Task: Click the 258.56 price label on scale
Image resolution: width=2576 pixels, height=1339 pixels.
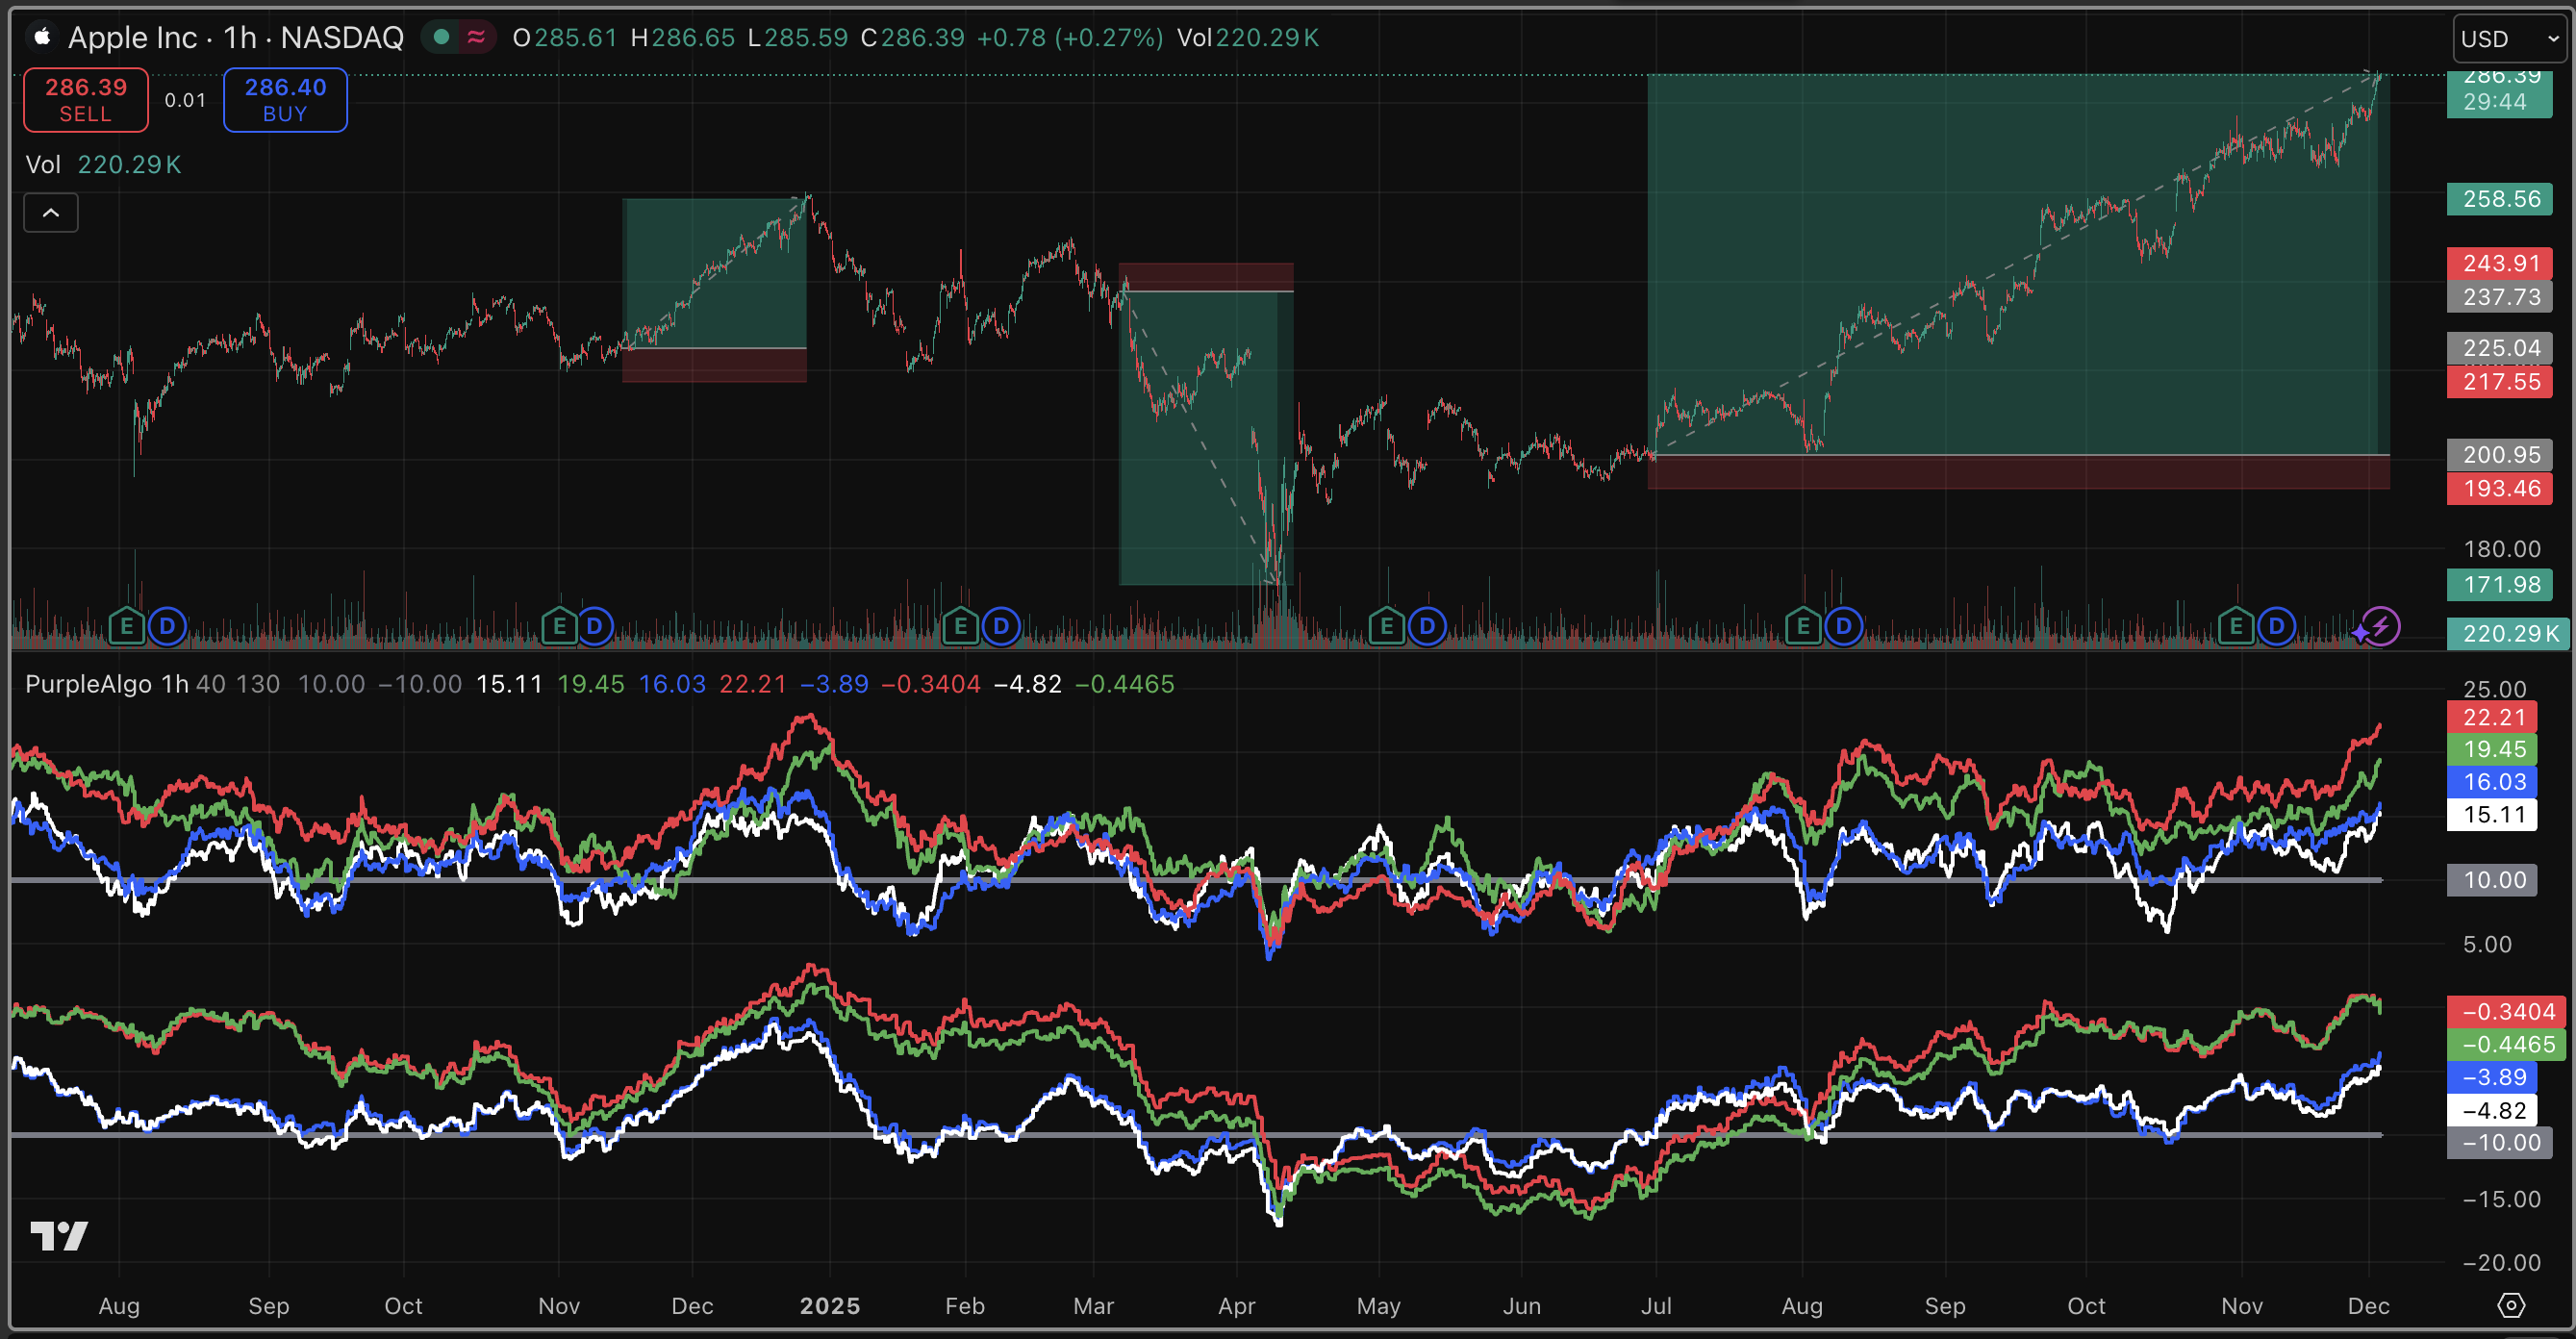Action: point(2500,199)
